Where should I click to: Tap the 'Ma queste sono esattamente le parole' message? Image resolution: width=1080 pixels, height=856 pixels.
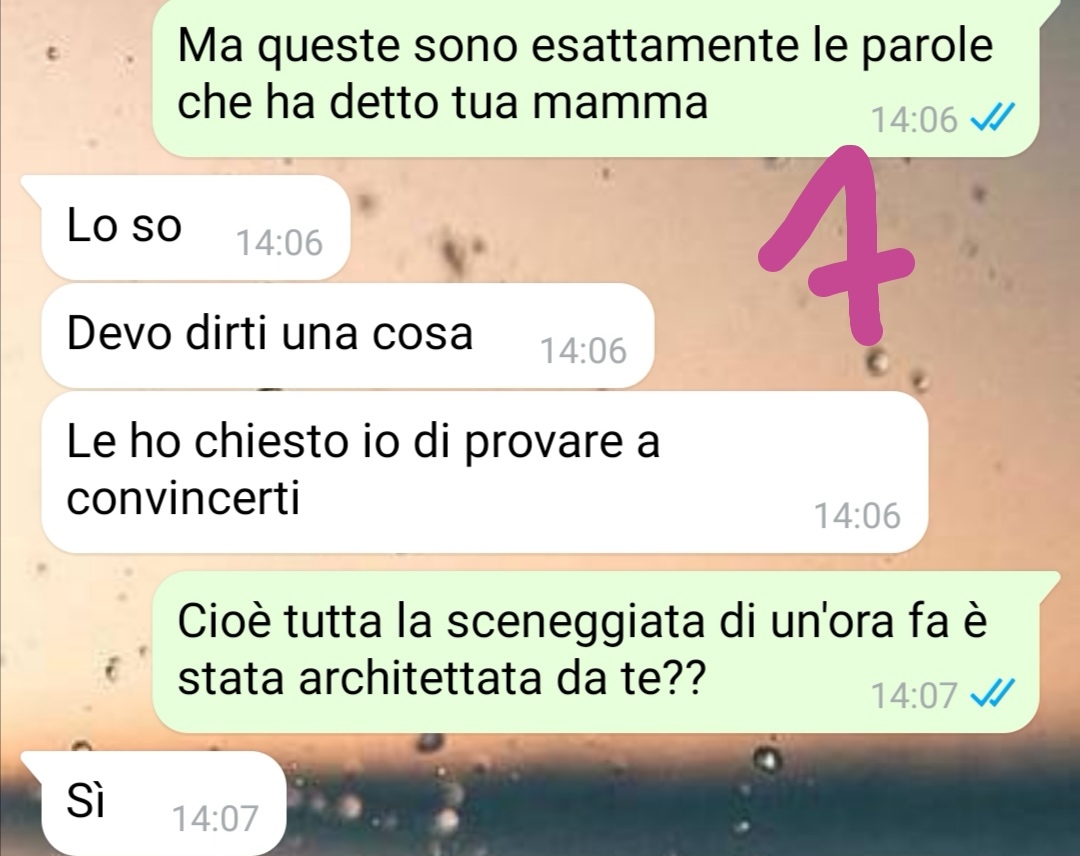pos(596,77)
